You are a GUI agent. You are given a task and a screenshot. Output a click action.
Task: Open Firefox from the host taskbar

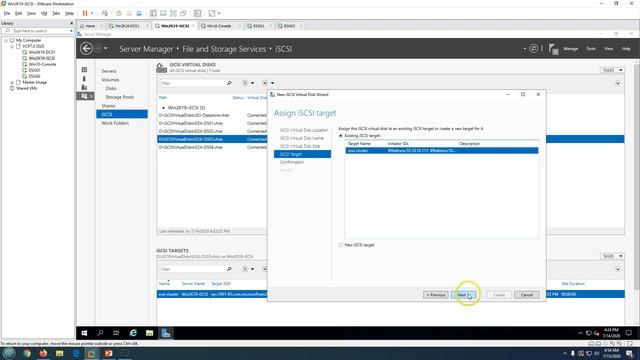[x=43, y=353]
